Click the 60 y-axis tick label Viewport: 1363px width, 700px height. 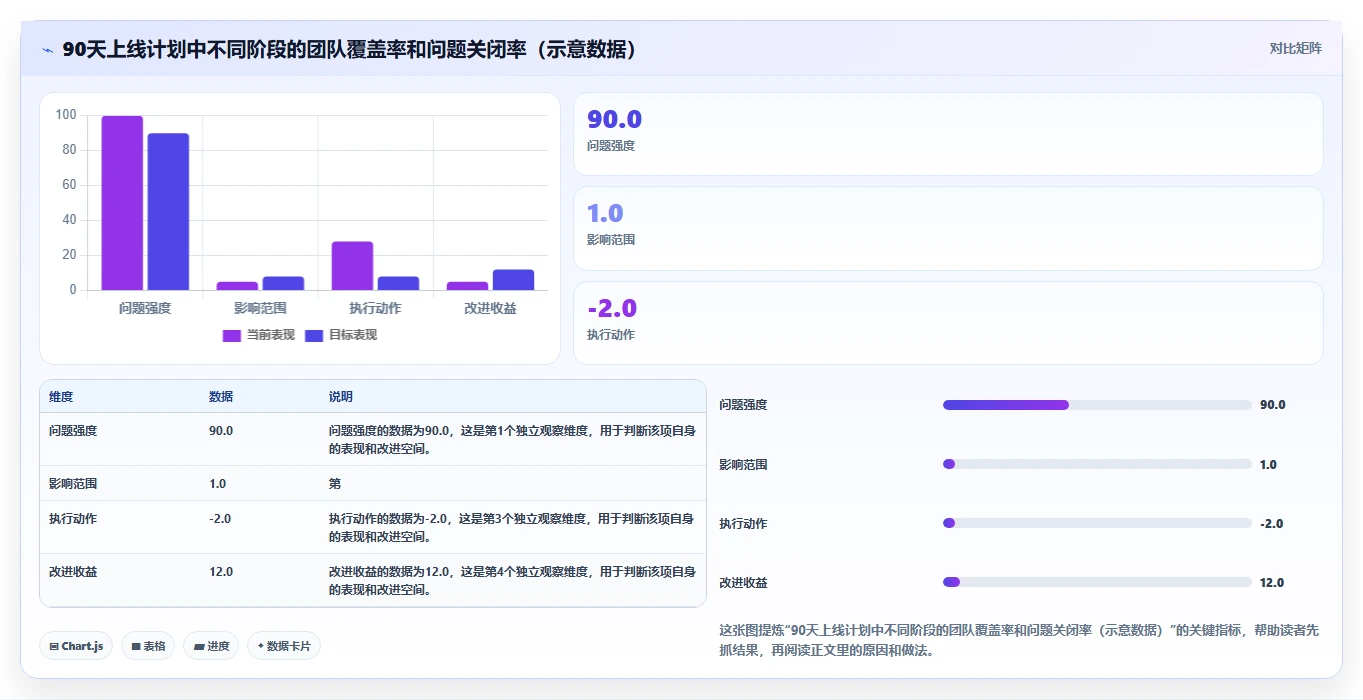pyautogui.click(x=69, y=185)
